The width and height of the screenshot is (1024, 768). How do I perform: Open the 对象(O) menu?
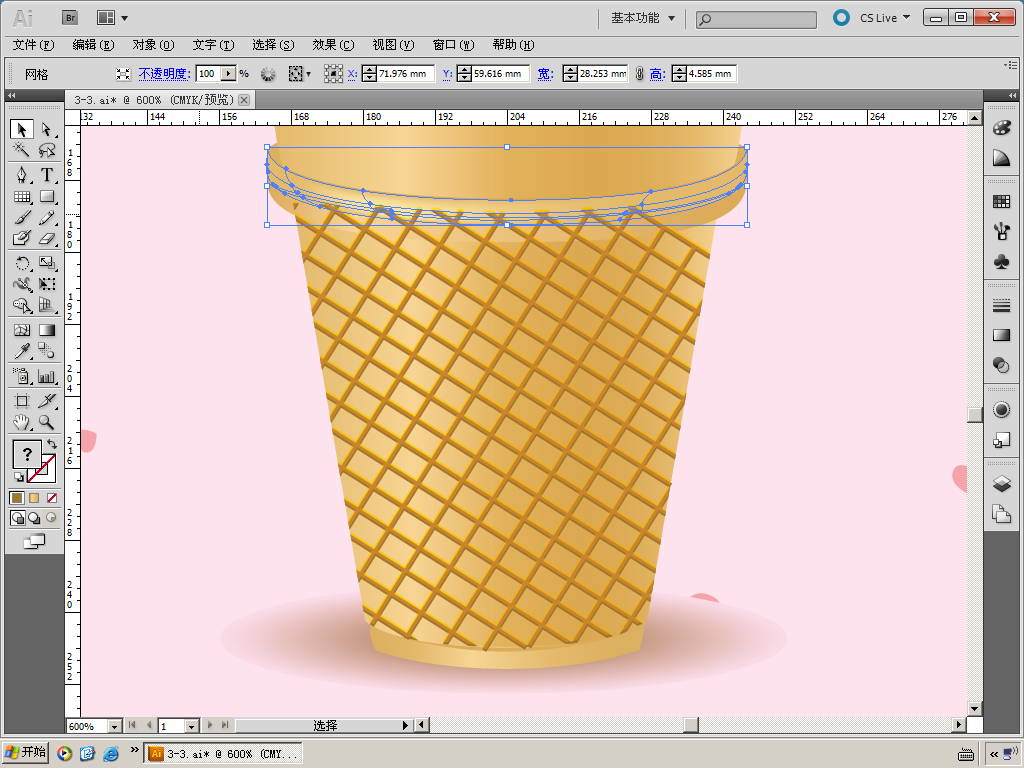tap(152, 45)
